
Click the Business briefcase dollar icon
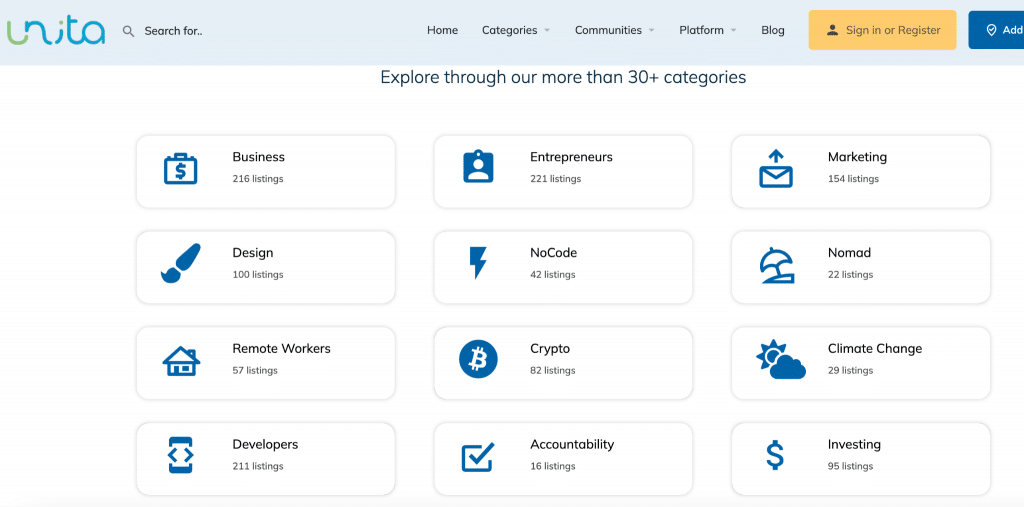pyautogui.click(x=180, y=168)
